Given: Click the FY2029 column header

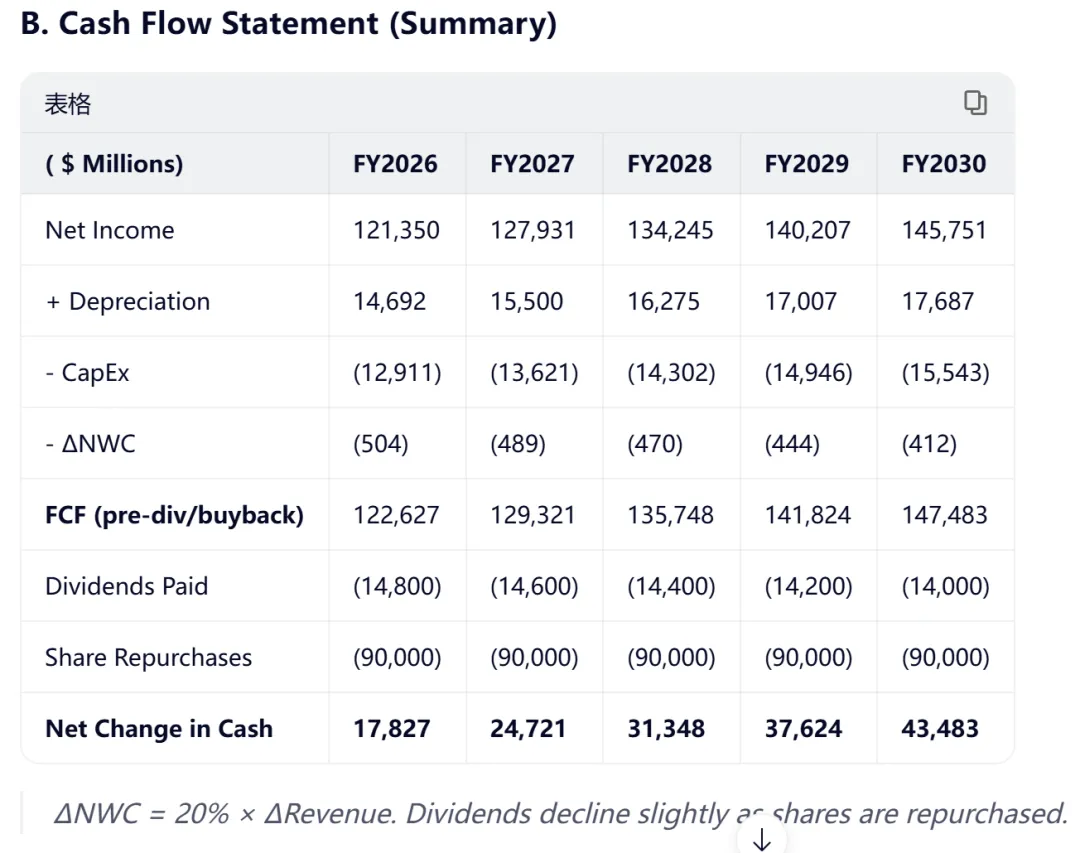Looking at the screenshot, I should [x=806, y=164].
